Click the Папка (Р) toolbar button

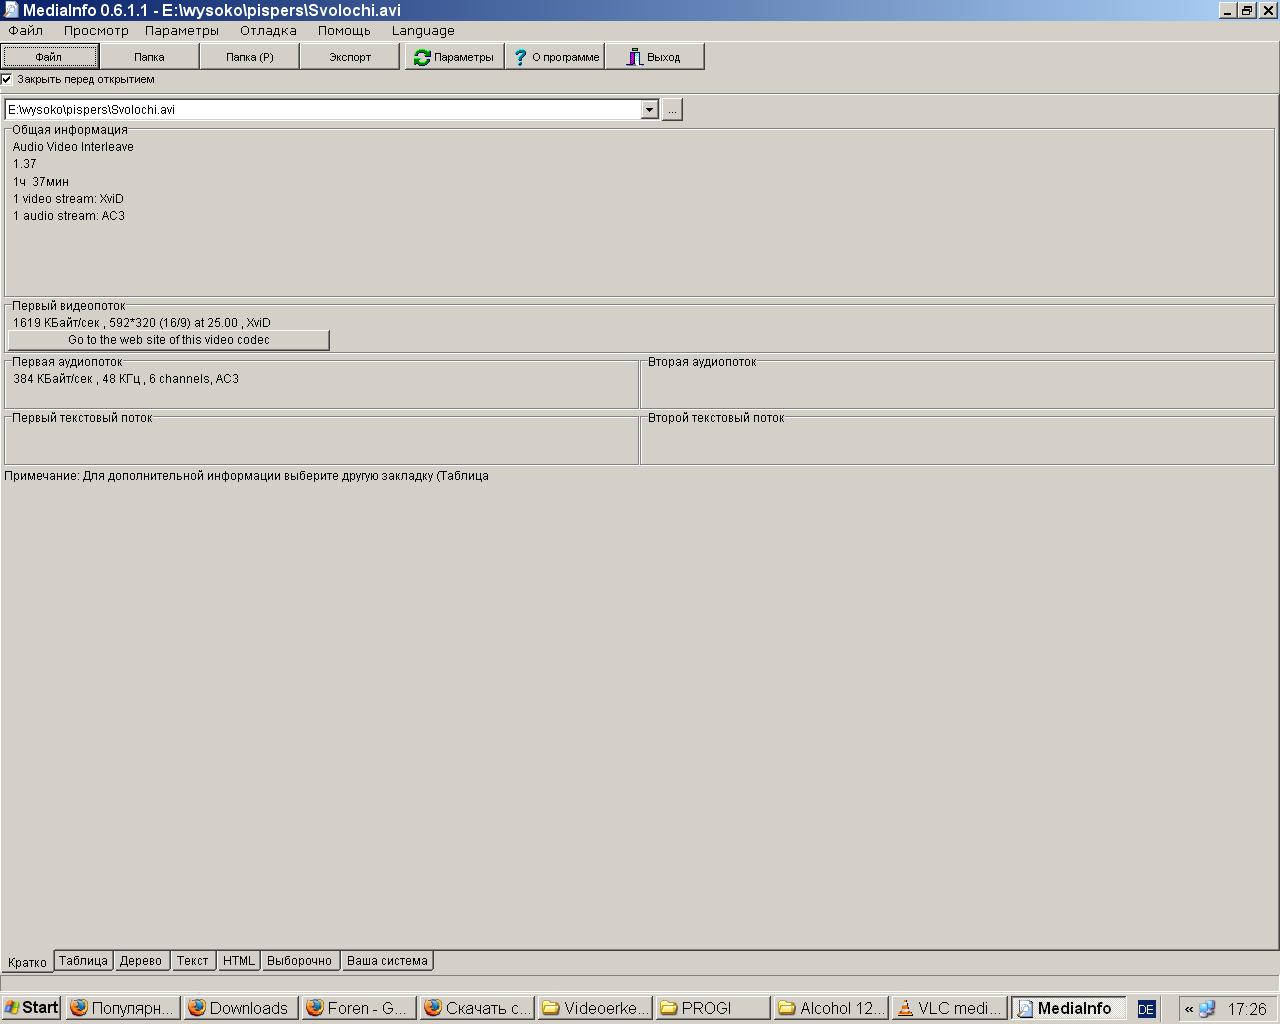point(250,57)
